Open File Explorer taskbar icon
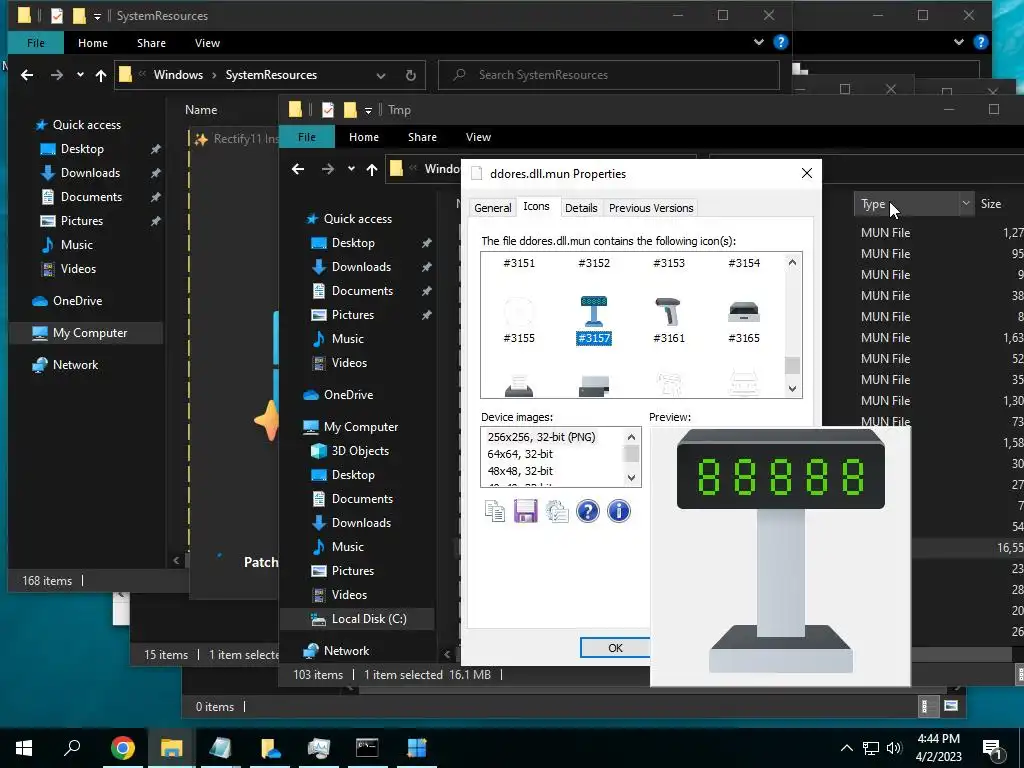 [x=171, y=748]
